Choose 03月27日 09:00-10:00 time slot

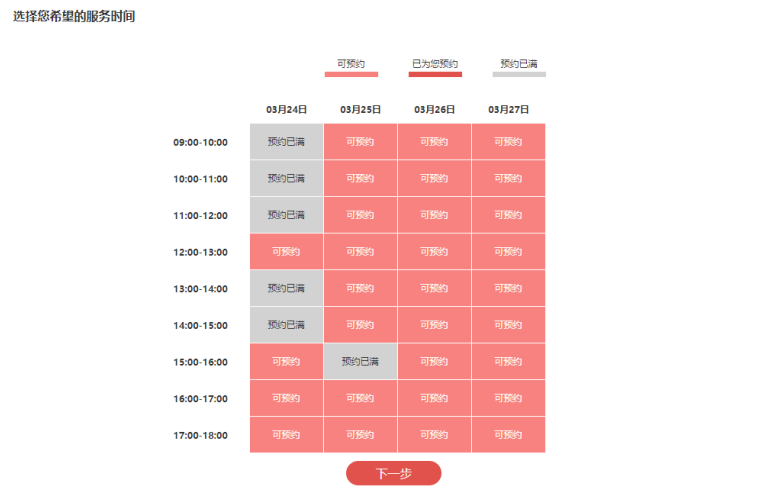point(508,141)
